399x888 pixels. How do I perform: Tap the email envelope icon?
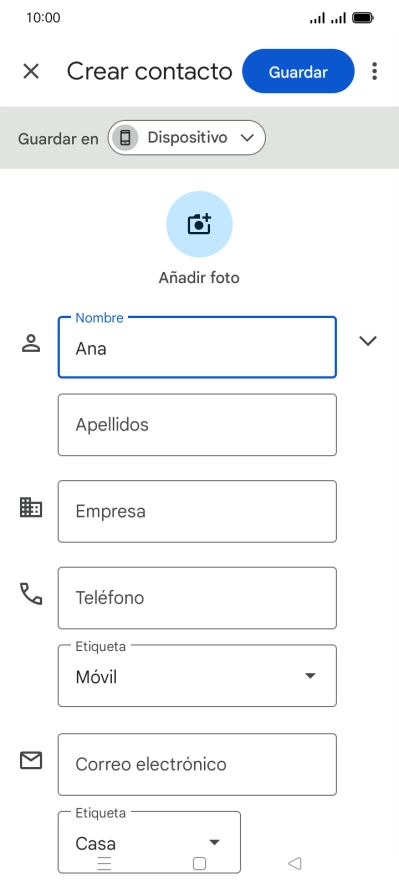click(31, 761)
